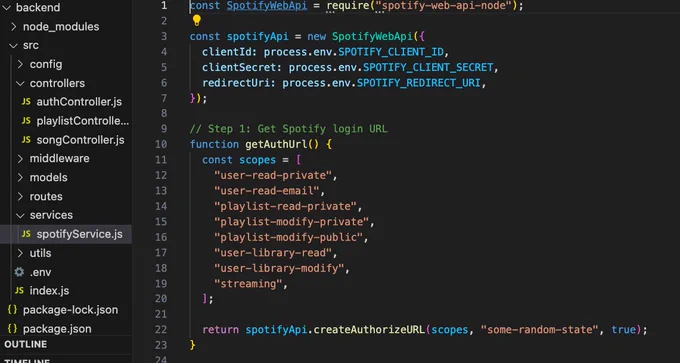The width and height of the screenshot is (680, 363).
Task: Collapse the services folder chevron
Action: [20, 215]
